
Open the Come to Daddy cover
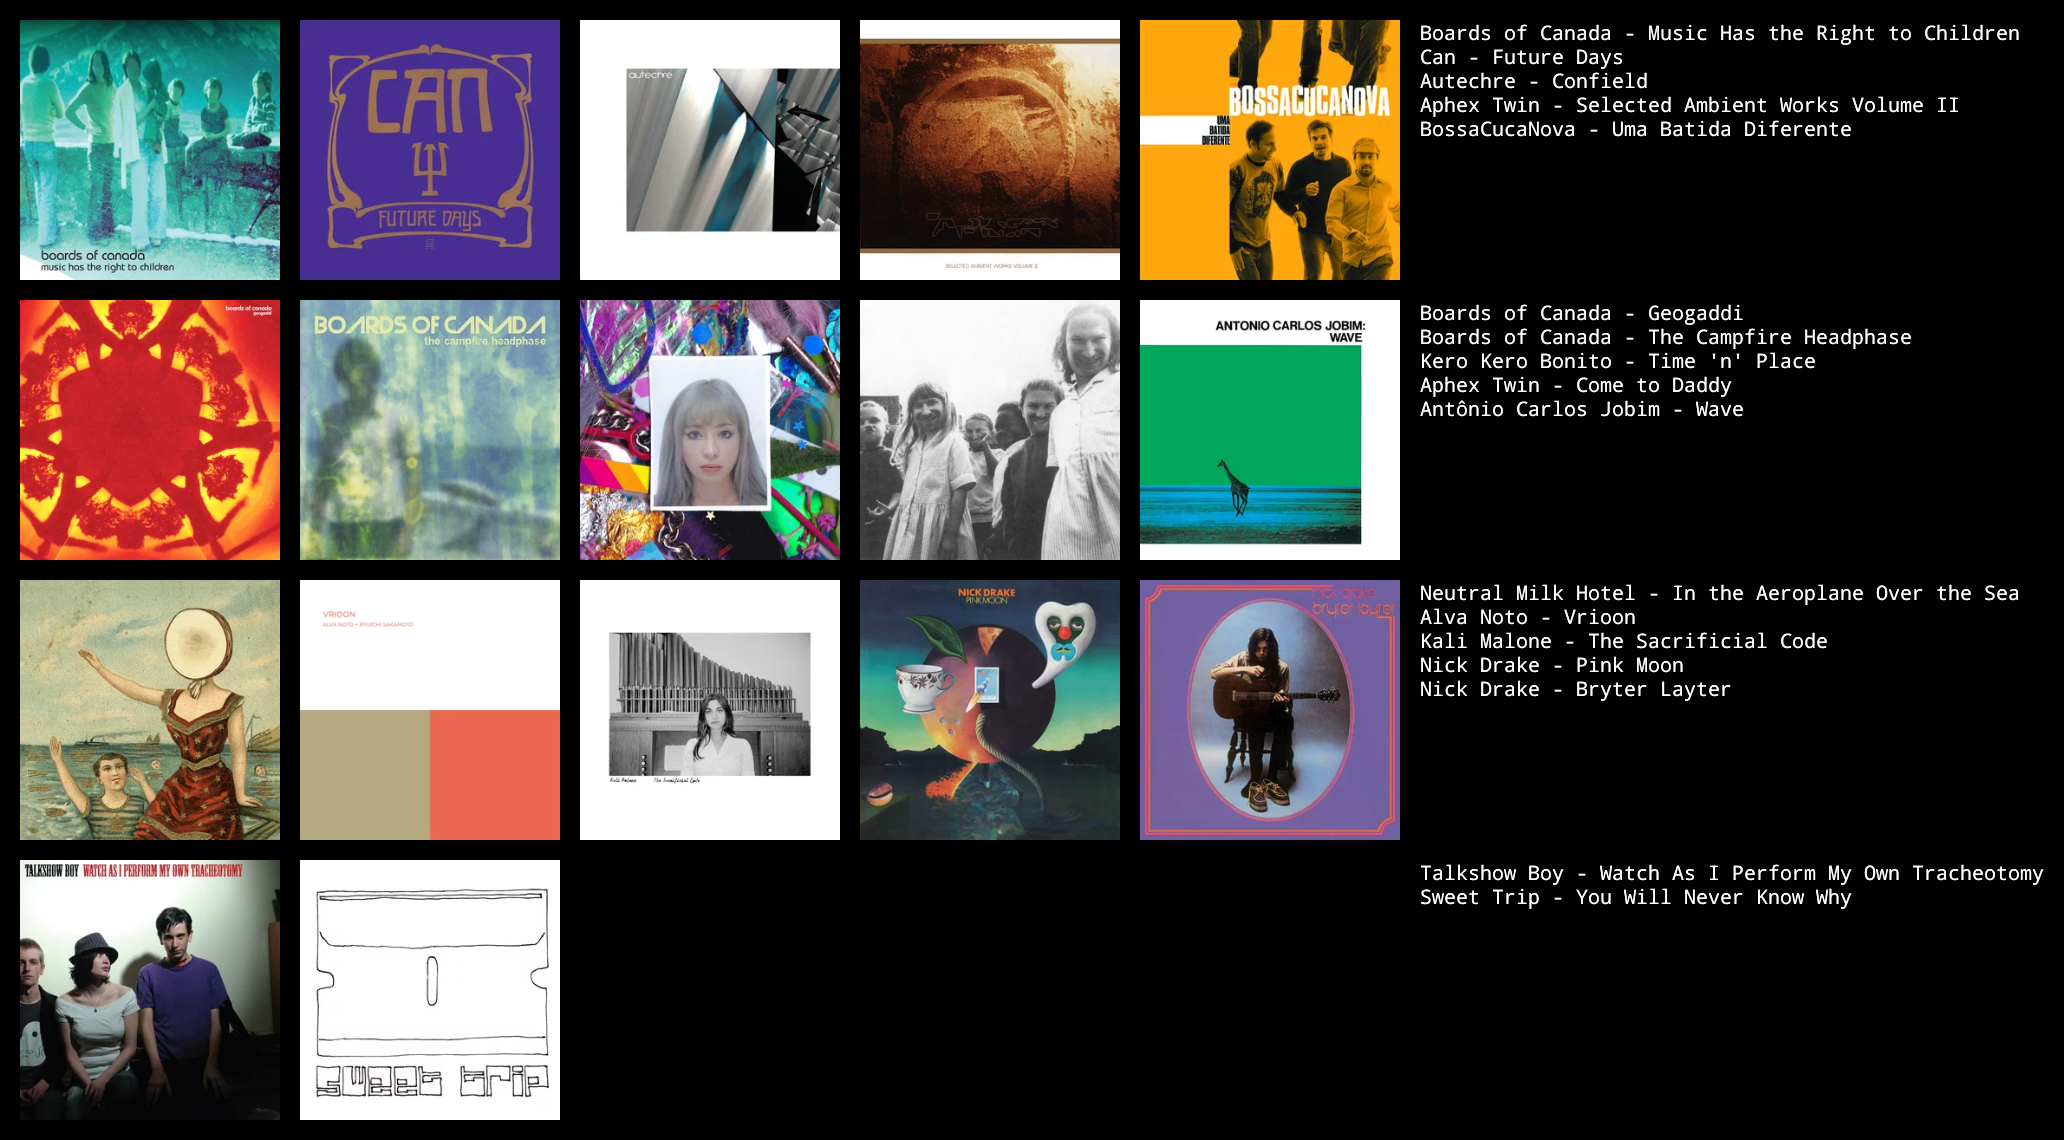[990, 430]
